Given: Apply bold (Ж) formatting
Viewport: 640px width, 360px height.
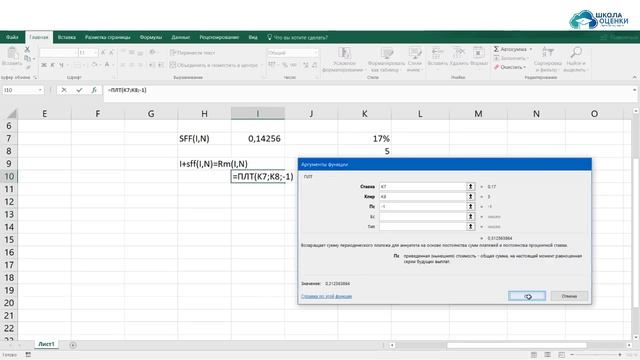Looking at the screenshot, I should tap(44, 65).
